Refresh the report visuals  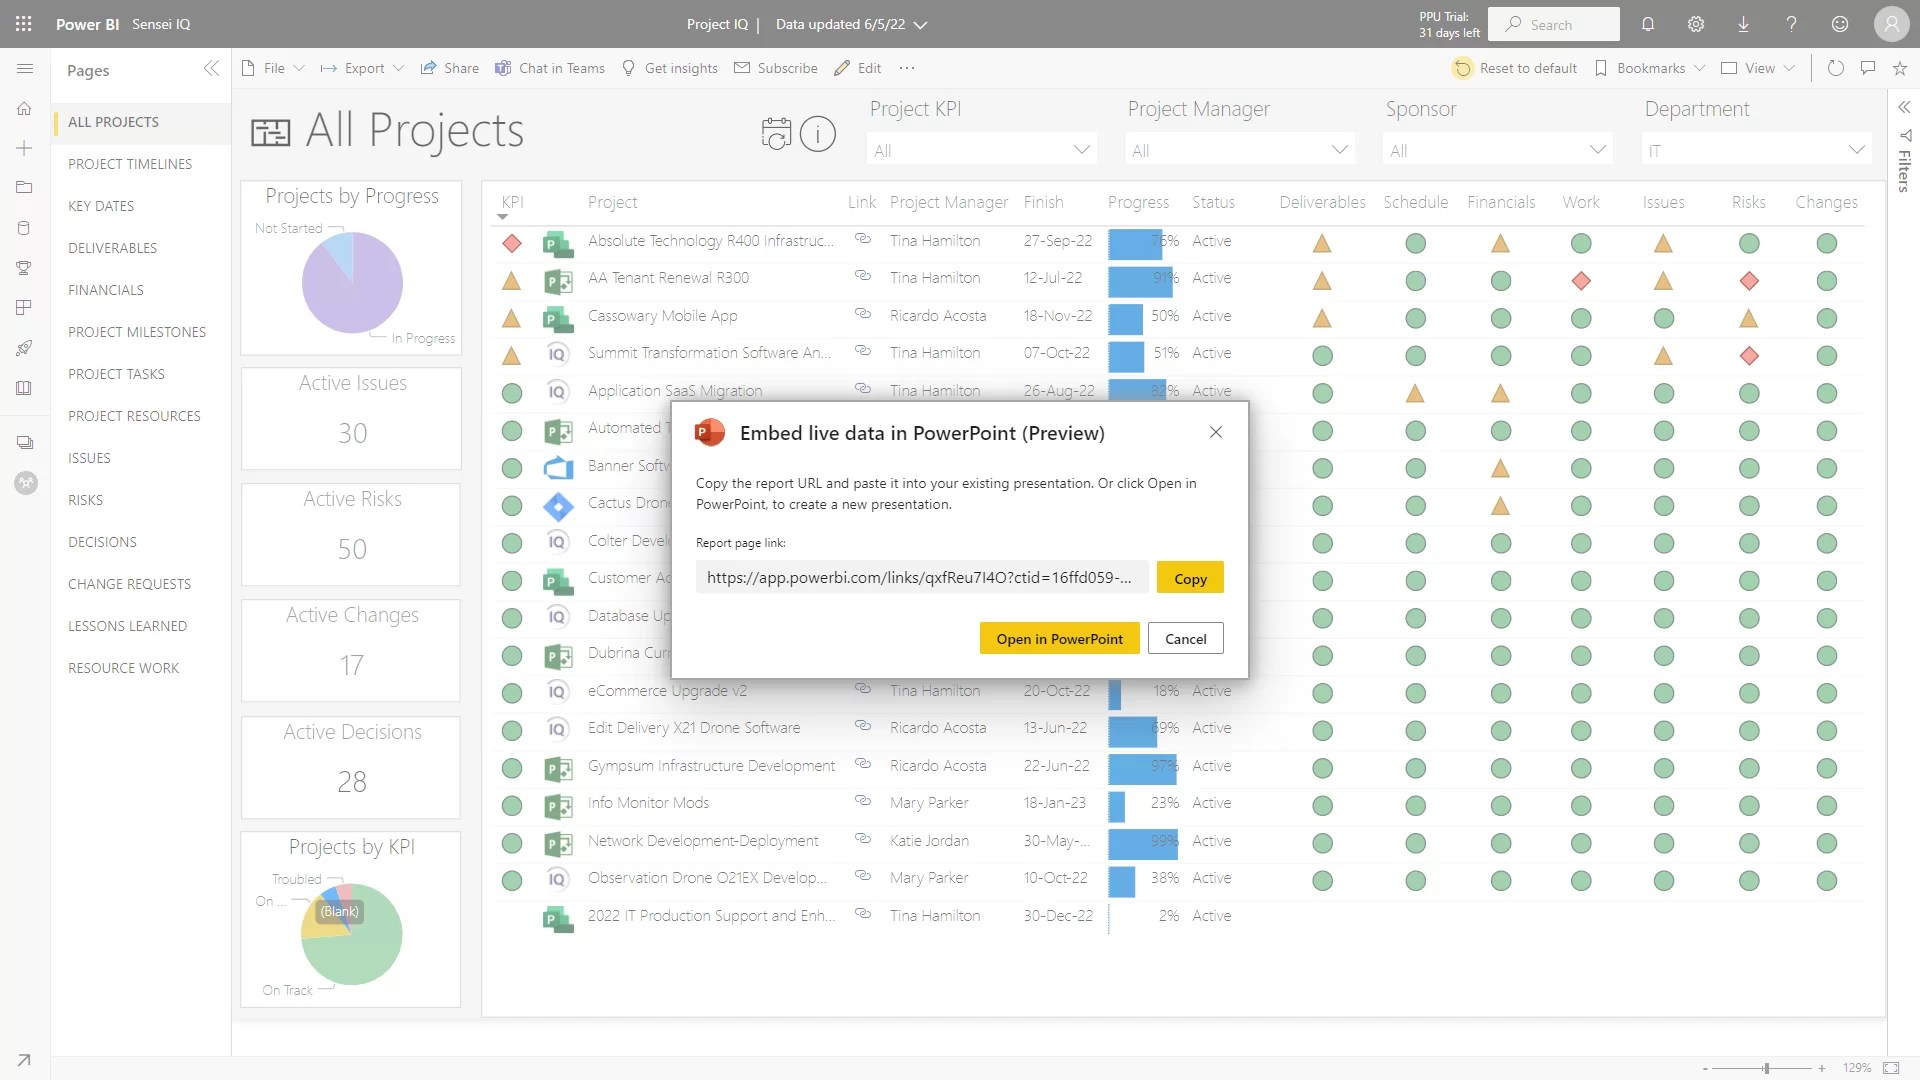pos(1834,68)
